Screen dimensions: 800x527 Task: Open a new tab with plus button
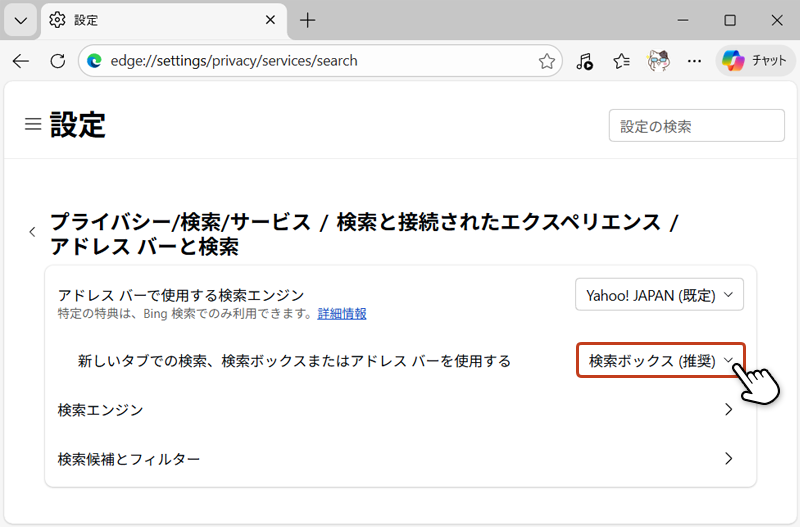pyautogui.click(x=308, y=20)
